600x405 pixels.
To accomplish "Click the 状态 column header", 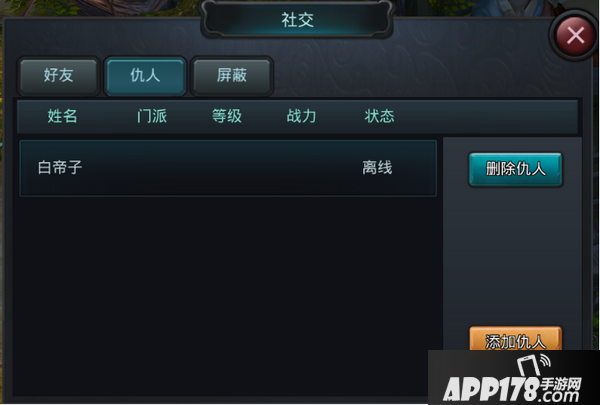I will pos(379,116).
